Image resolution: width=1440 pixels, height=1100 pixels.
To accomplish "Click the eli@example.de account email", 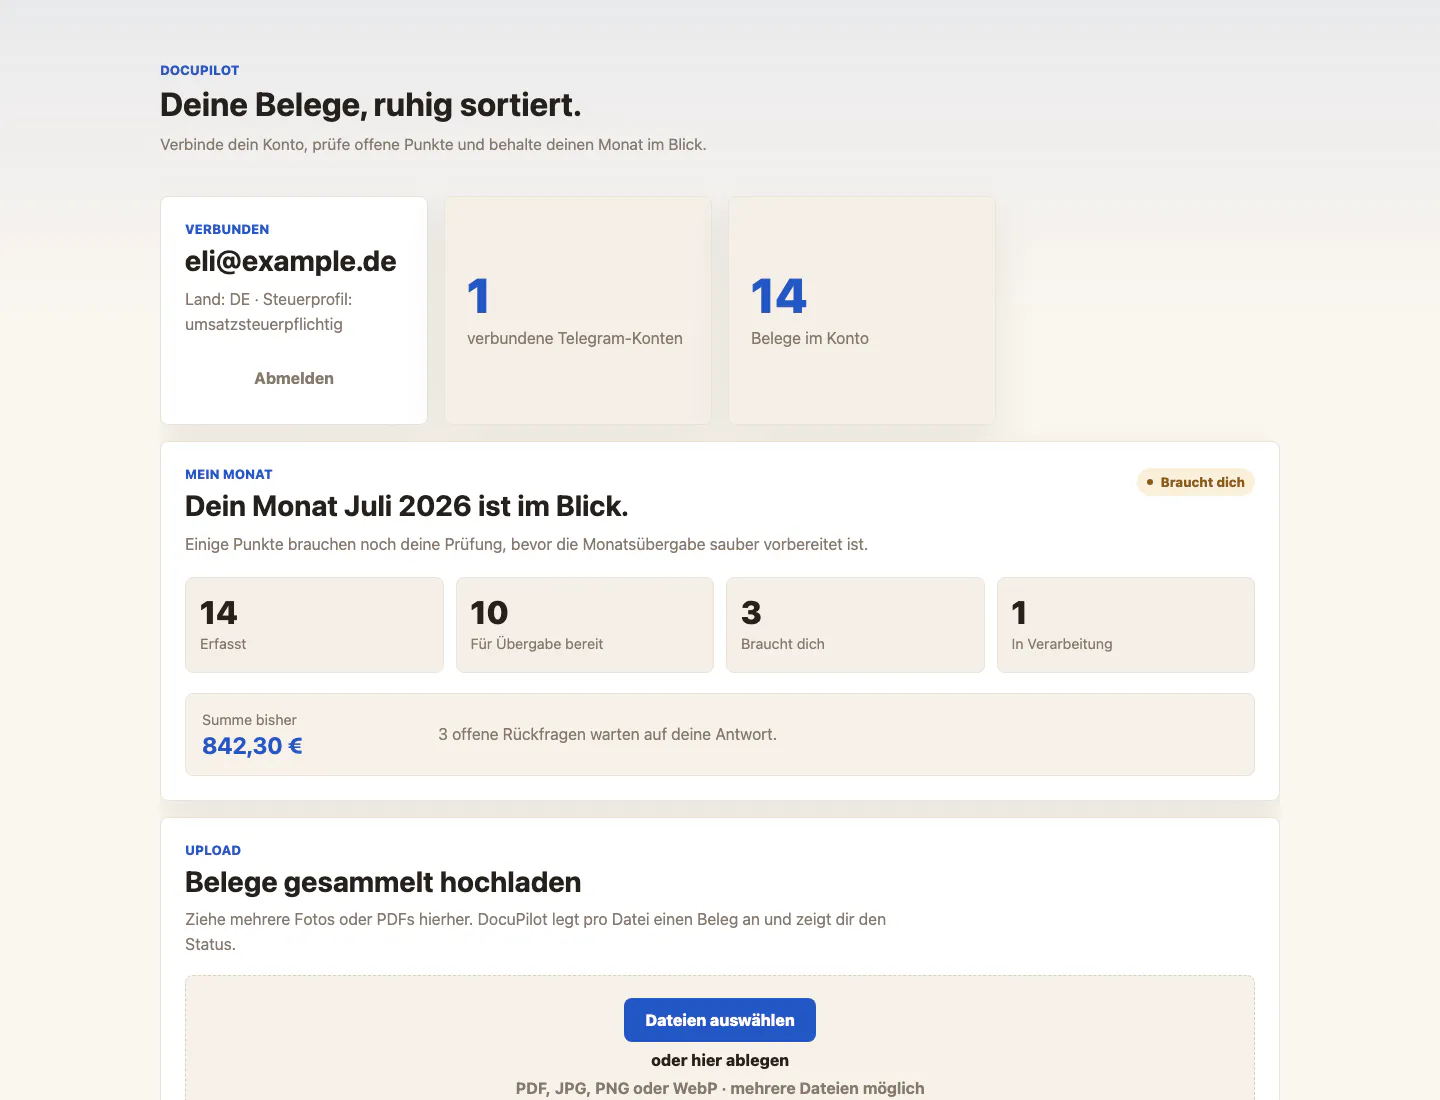I will [291, 261].
